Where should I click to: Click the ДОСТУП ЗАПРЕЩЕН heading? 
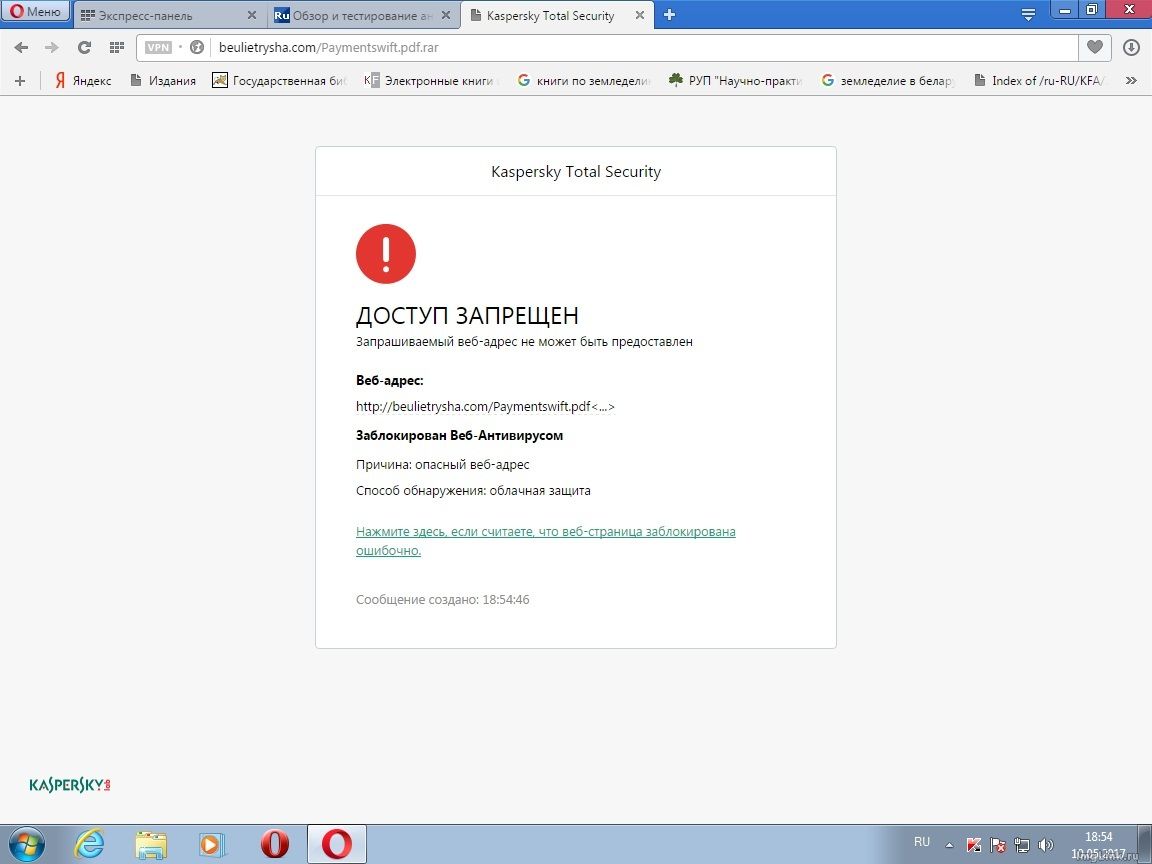pyautogui.click(x=467, y=316)
